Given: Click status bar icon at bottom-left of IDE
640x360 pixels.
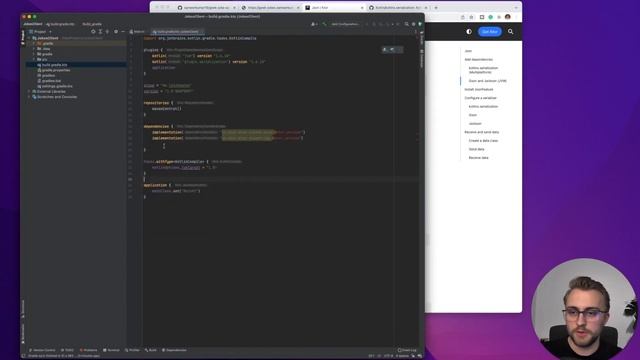Looking at the screenshot, I should tap(24, 356).
